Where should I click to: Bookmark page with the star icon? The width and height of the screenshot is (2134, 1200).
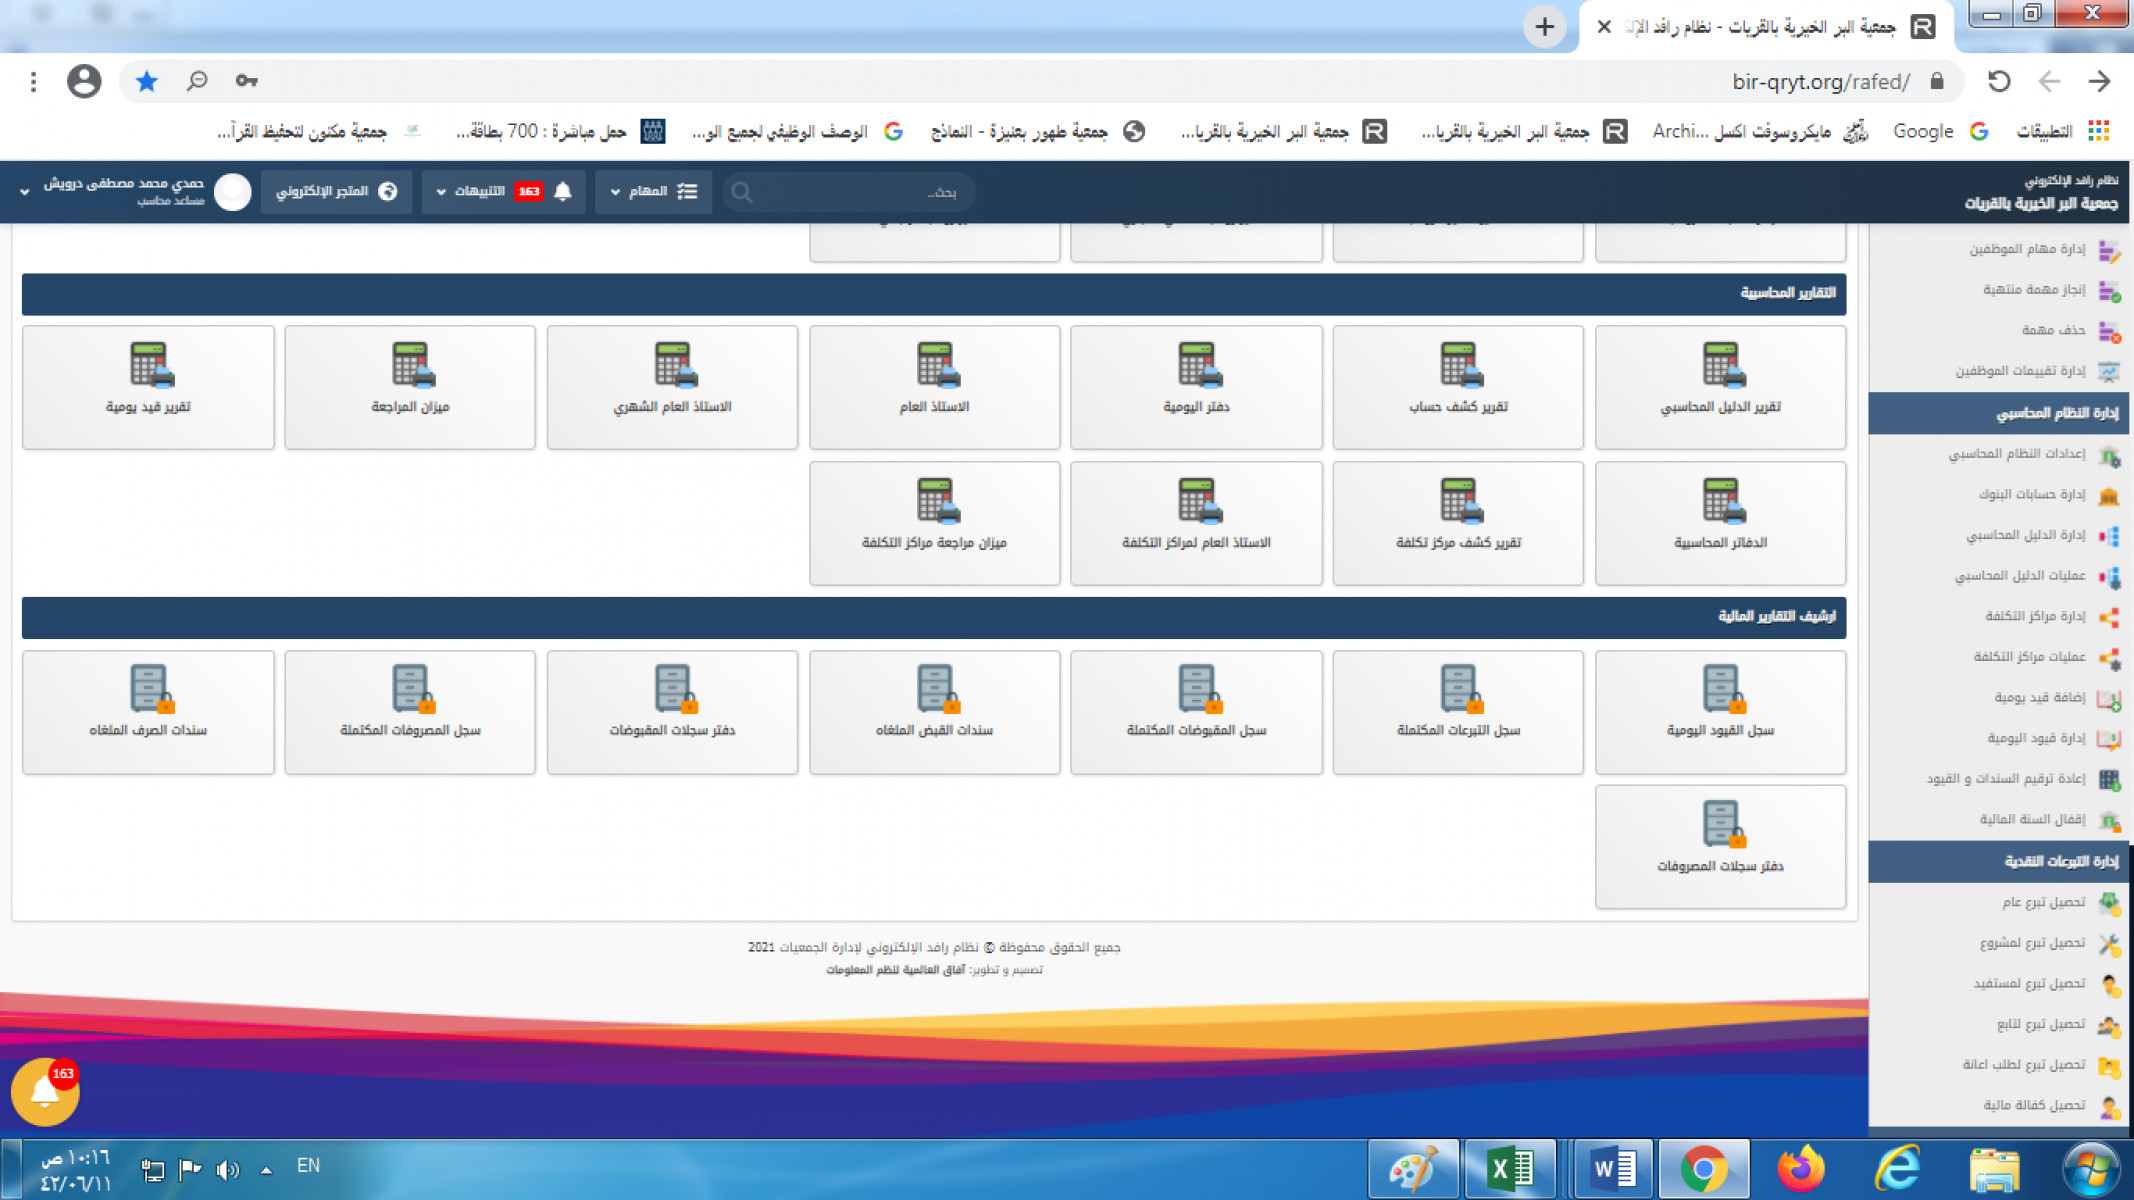click(147, 81)
